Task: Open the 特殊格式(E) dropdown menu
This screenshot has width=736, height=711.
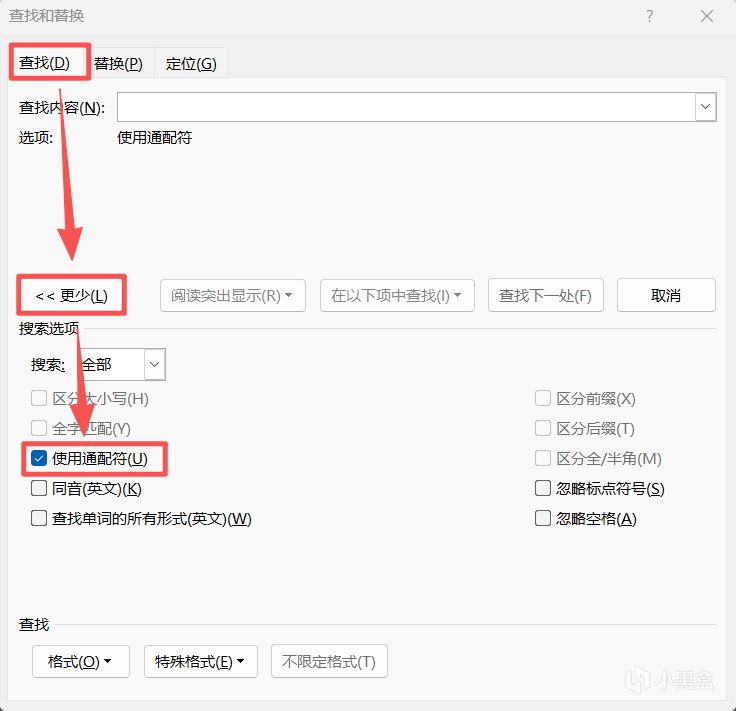Action: [201, 661]
